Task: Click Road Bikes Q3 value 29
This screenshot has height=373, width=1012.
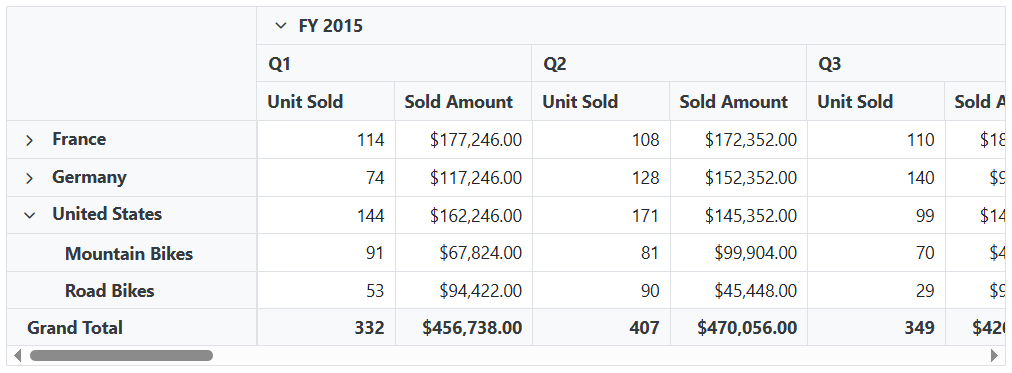Action: click(876, 290)
